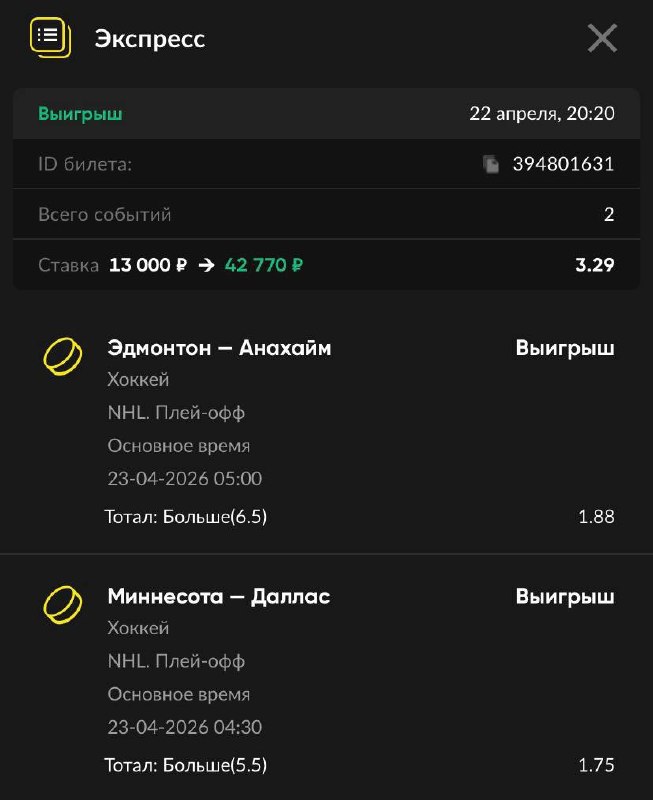The width and height of the screenshot is (653, 800).
Task: Click the Экспресс header title
Action: pos(150,39)
